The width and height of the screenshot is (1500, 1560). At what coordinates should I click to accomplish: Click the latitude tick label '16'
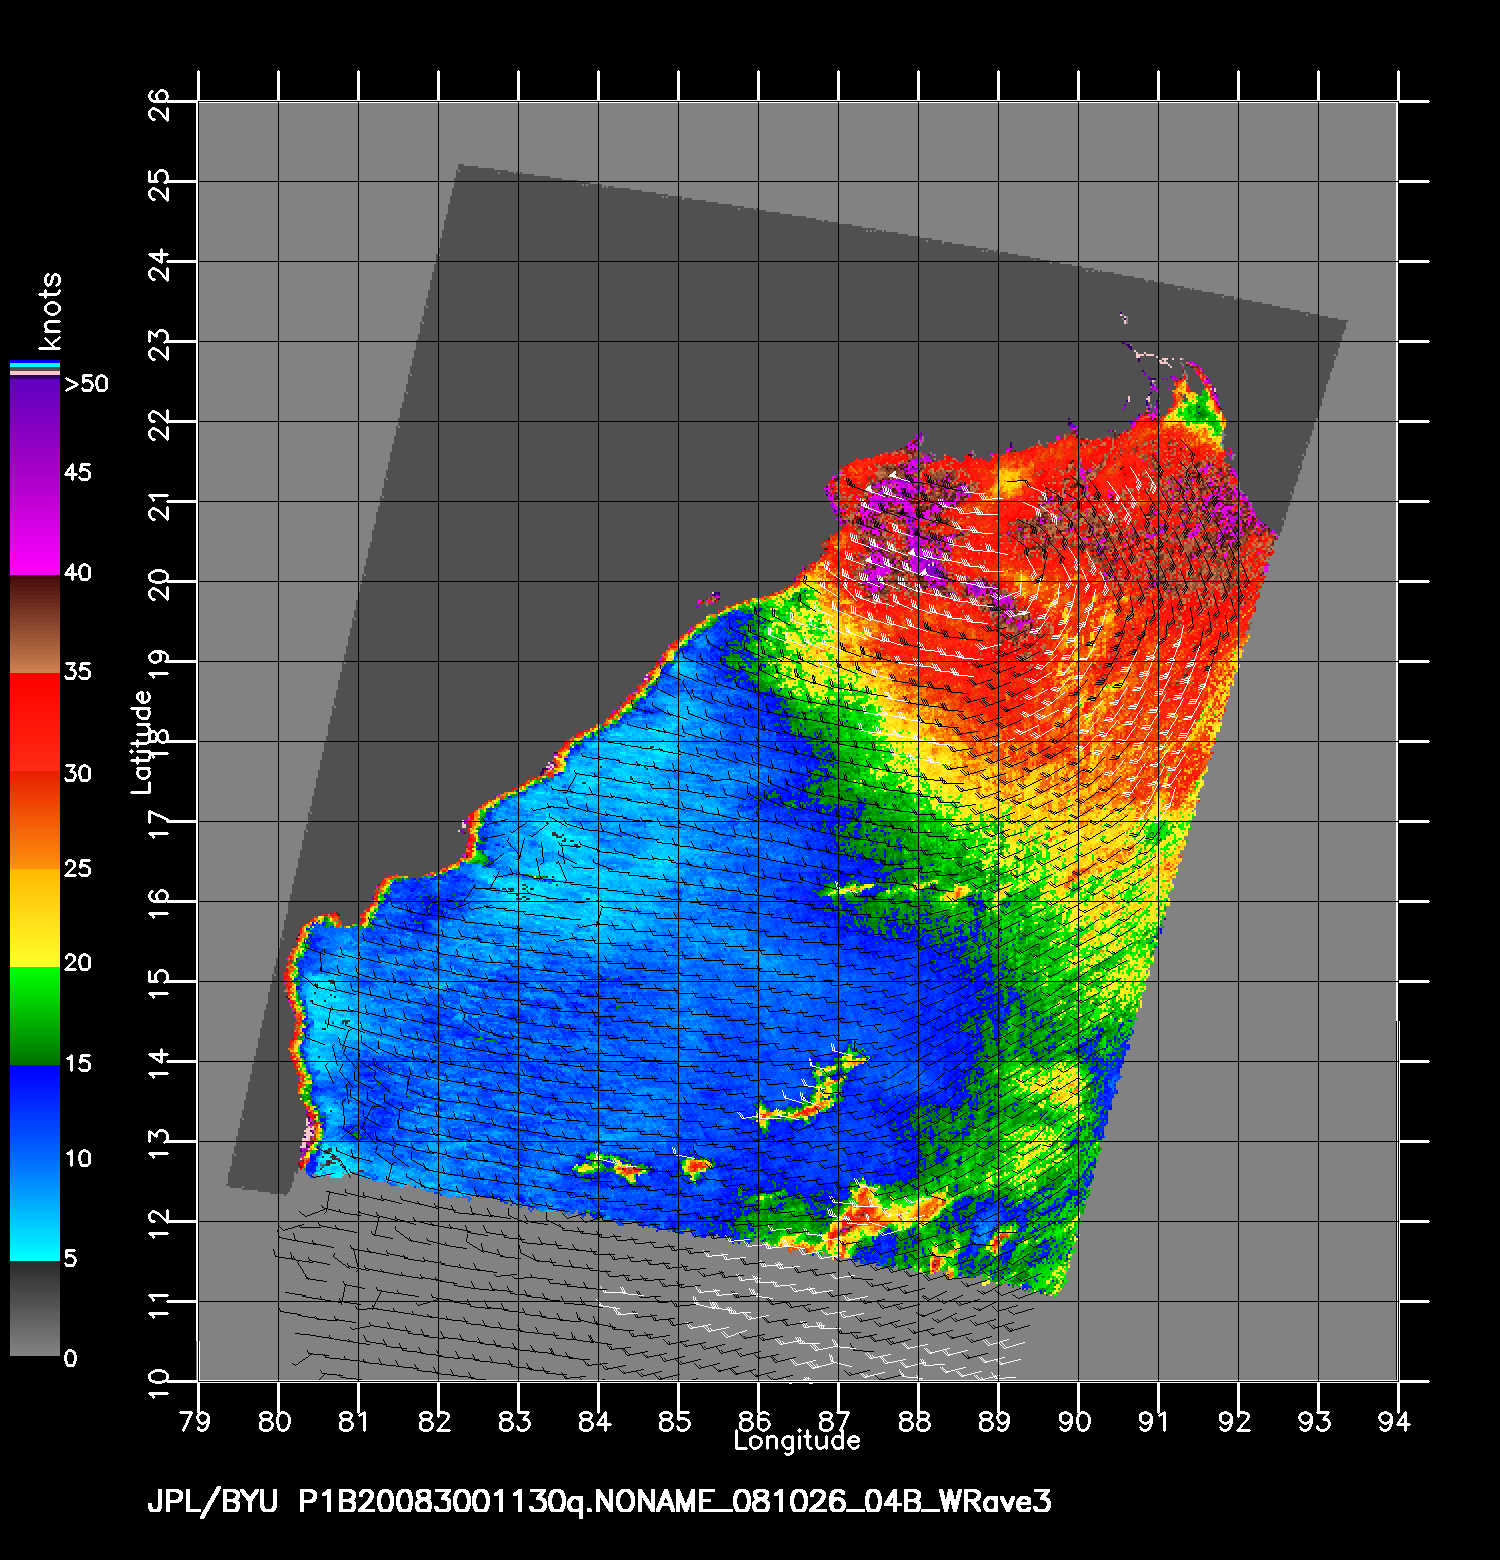point(159,904)
